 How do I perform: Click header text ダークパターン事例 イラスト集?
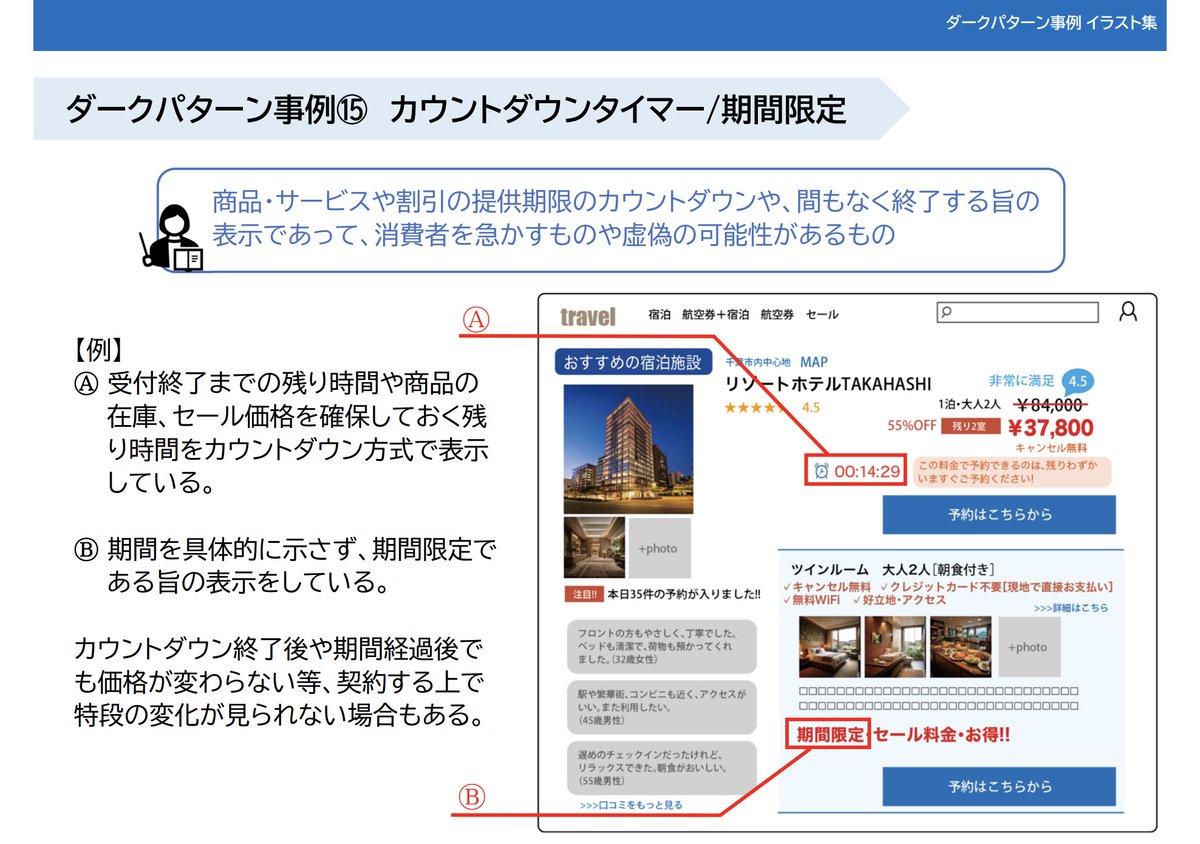[1051, 23]
